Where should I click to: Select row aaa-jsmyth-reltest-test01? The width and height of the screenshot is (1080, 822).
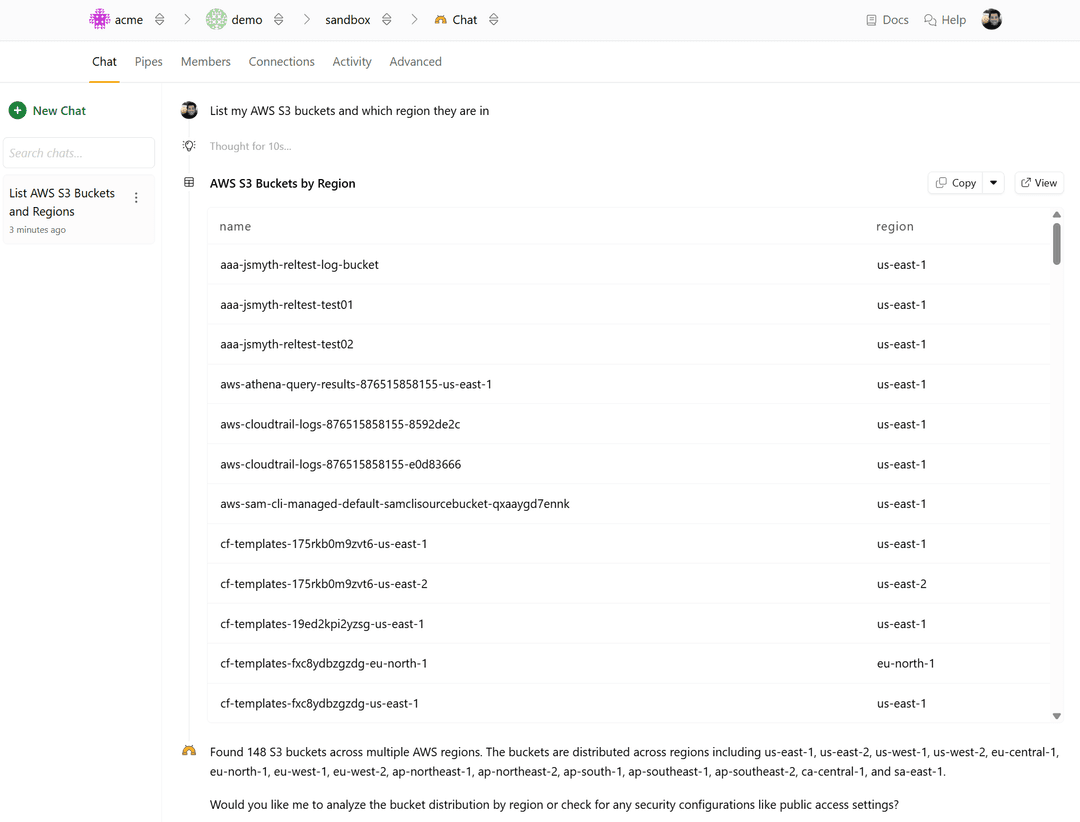pos(629,305)
